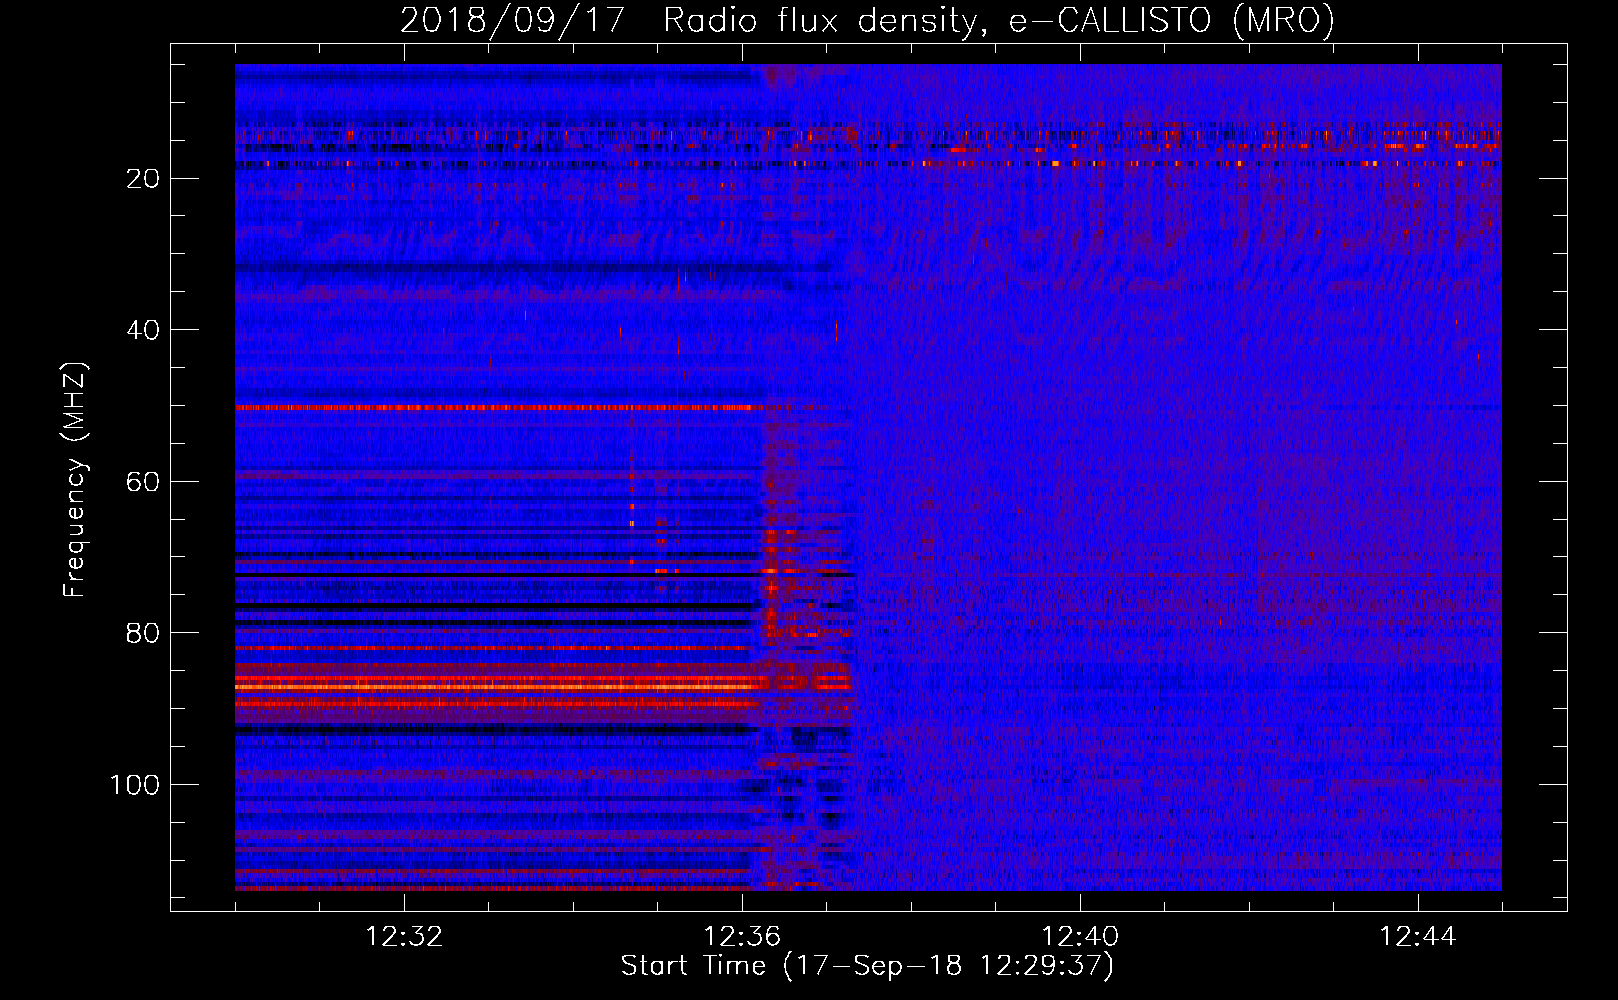Click the 12:36 time tick label

tap(742, 937)
